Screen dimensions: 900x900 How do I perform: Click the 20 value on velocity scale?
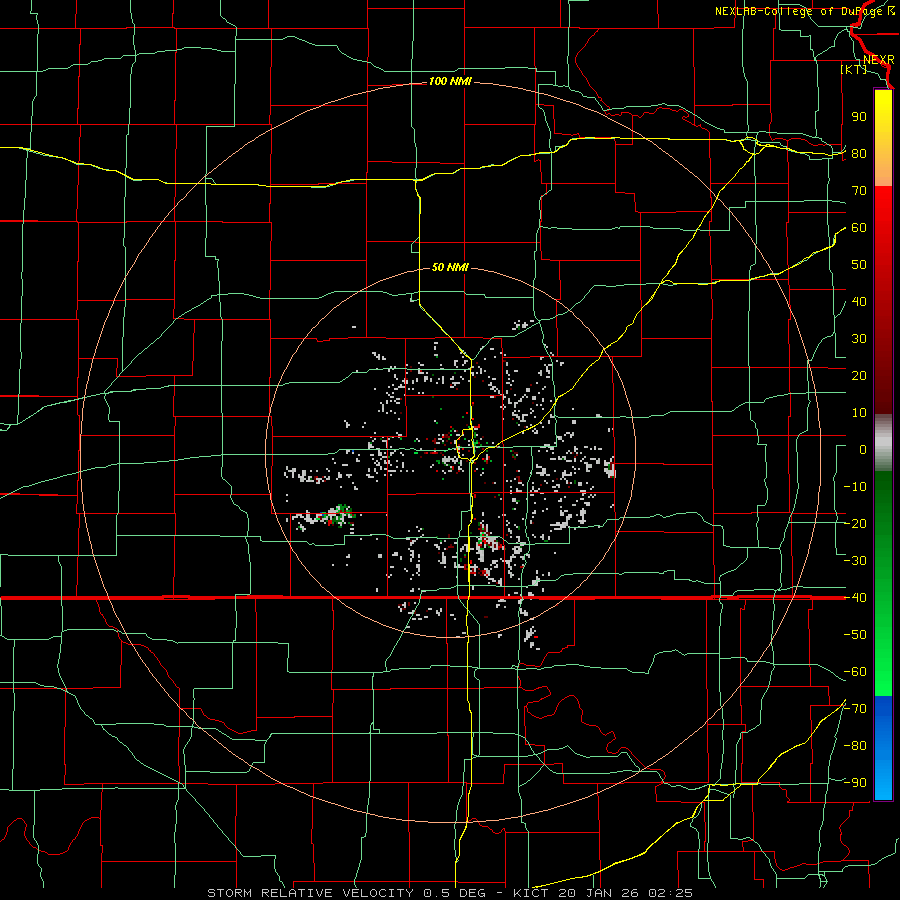pyautogui.click(x=859, y=376)
